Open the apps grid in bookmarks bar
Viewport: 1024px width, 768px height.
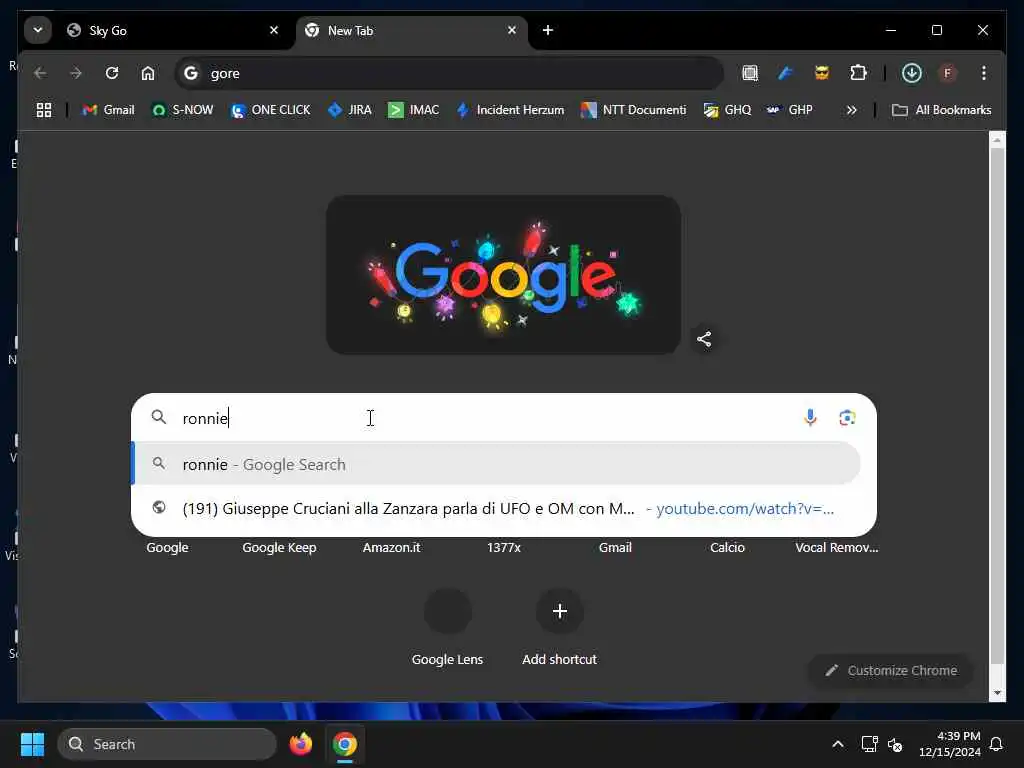pyautogui.click(x=44, y=110)
